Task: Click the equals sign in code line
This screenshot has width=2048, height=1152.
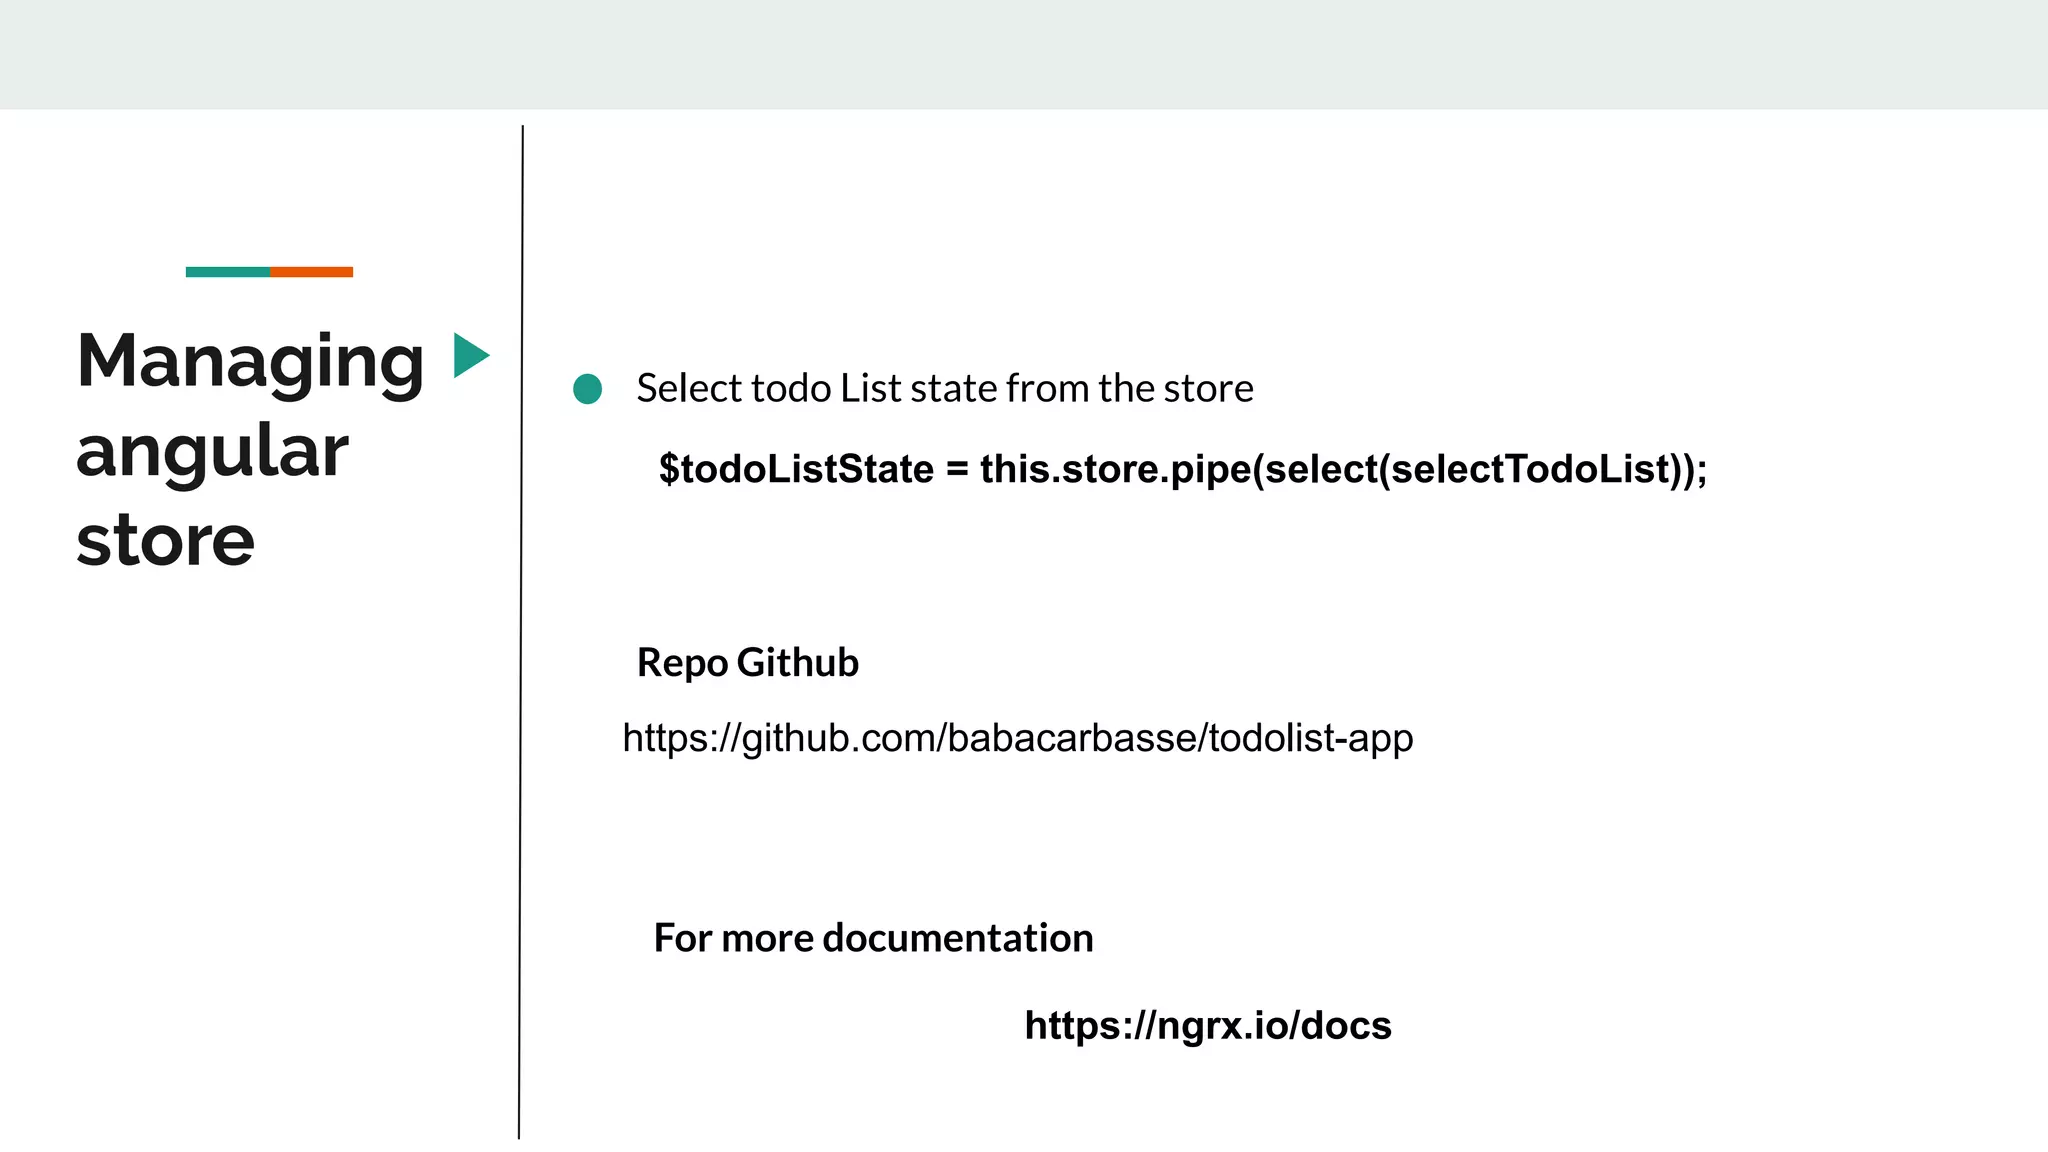Action: (x=957, y=469)
